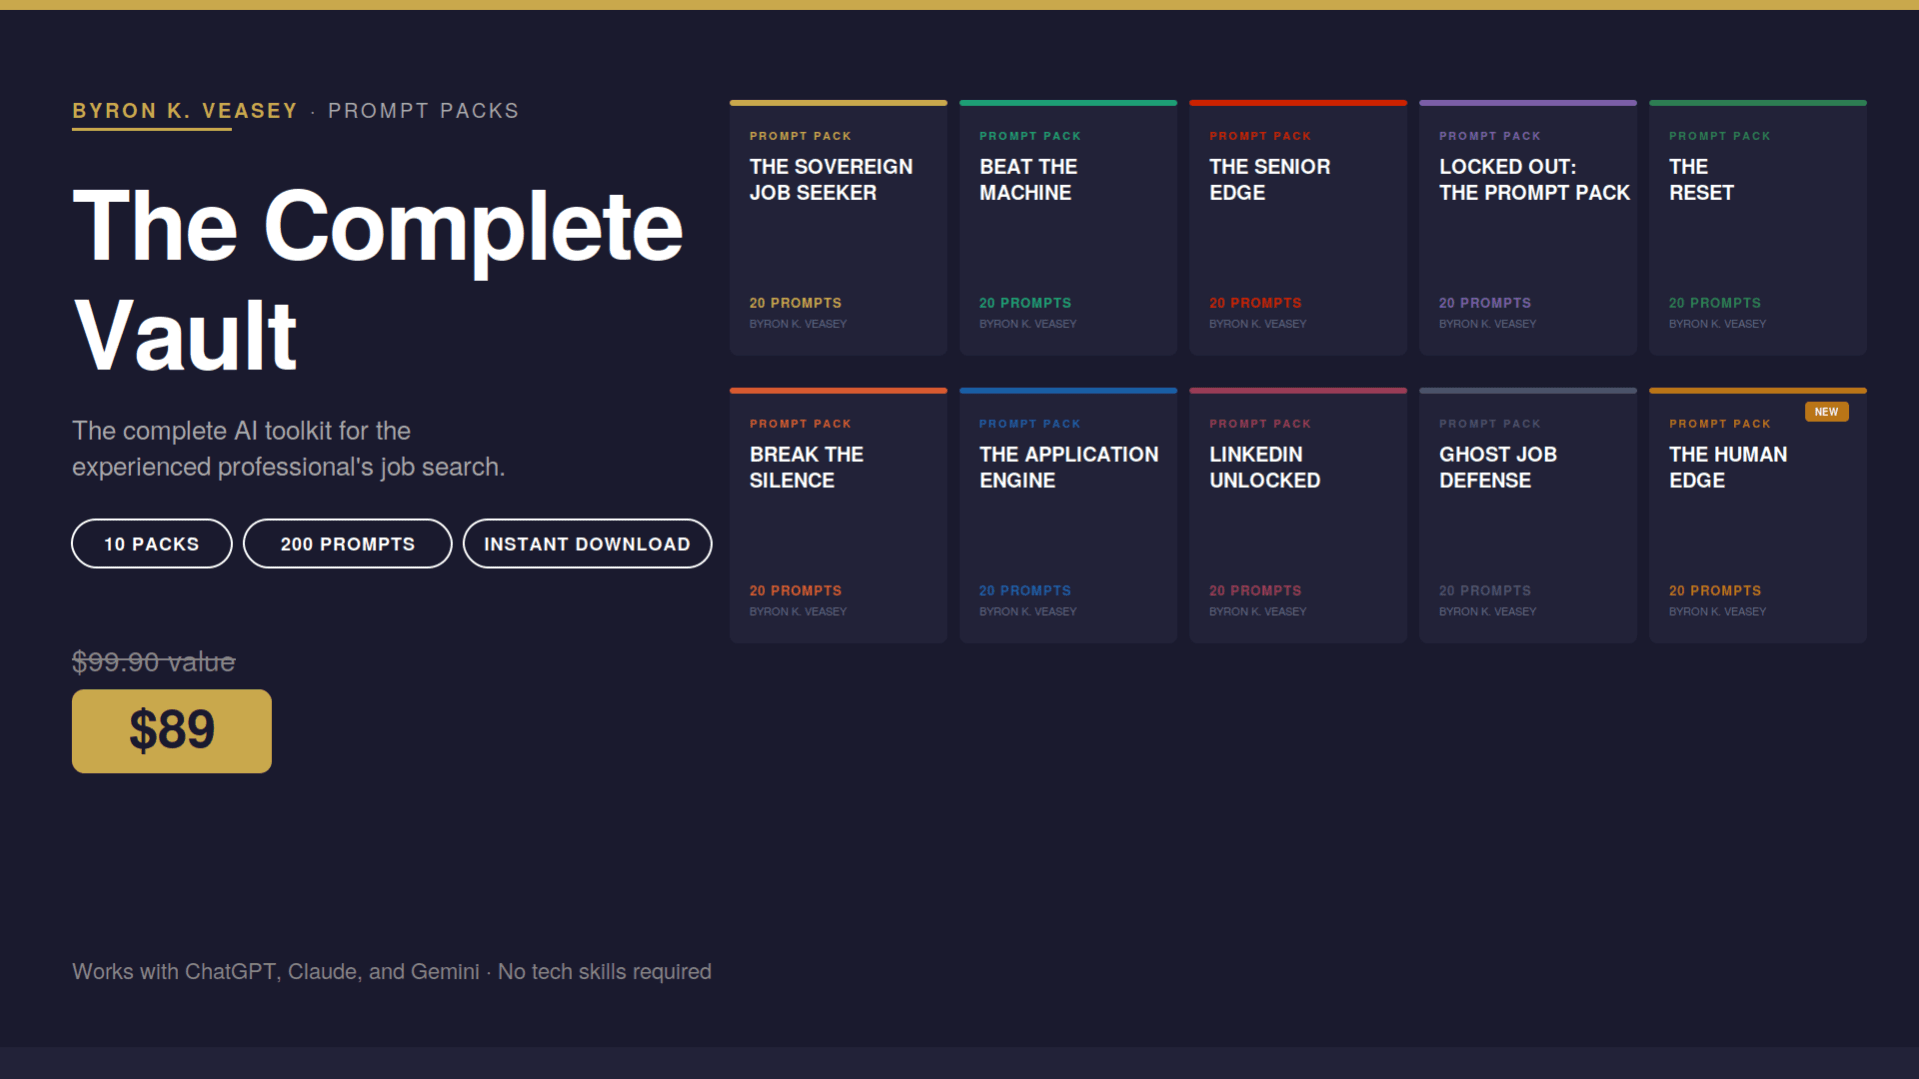The image size is (1919, 1079).
Task: Open the Ghost Job Defense pack card
Action: coord(1528,516)
